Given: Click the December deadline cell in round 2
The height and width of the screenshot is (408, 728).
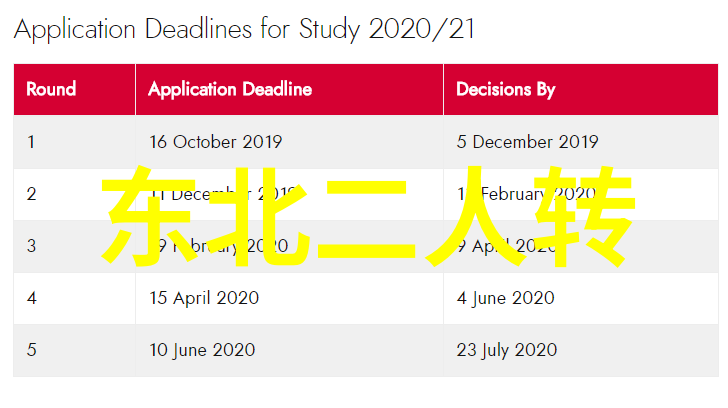Looking at the screenshot, I should (x=289, y=194).
